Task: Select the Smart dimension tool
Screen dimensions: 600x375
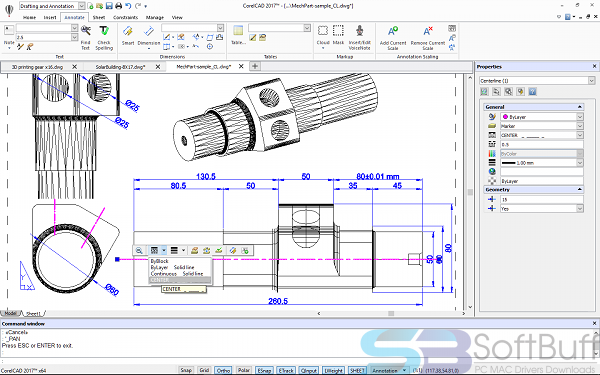Action: 128,36
